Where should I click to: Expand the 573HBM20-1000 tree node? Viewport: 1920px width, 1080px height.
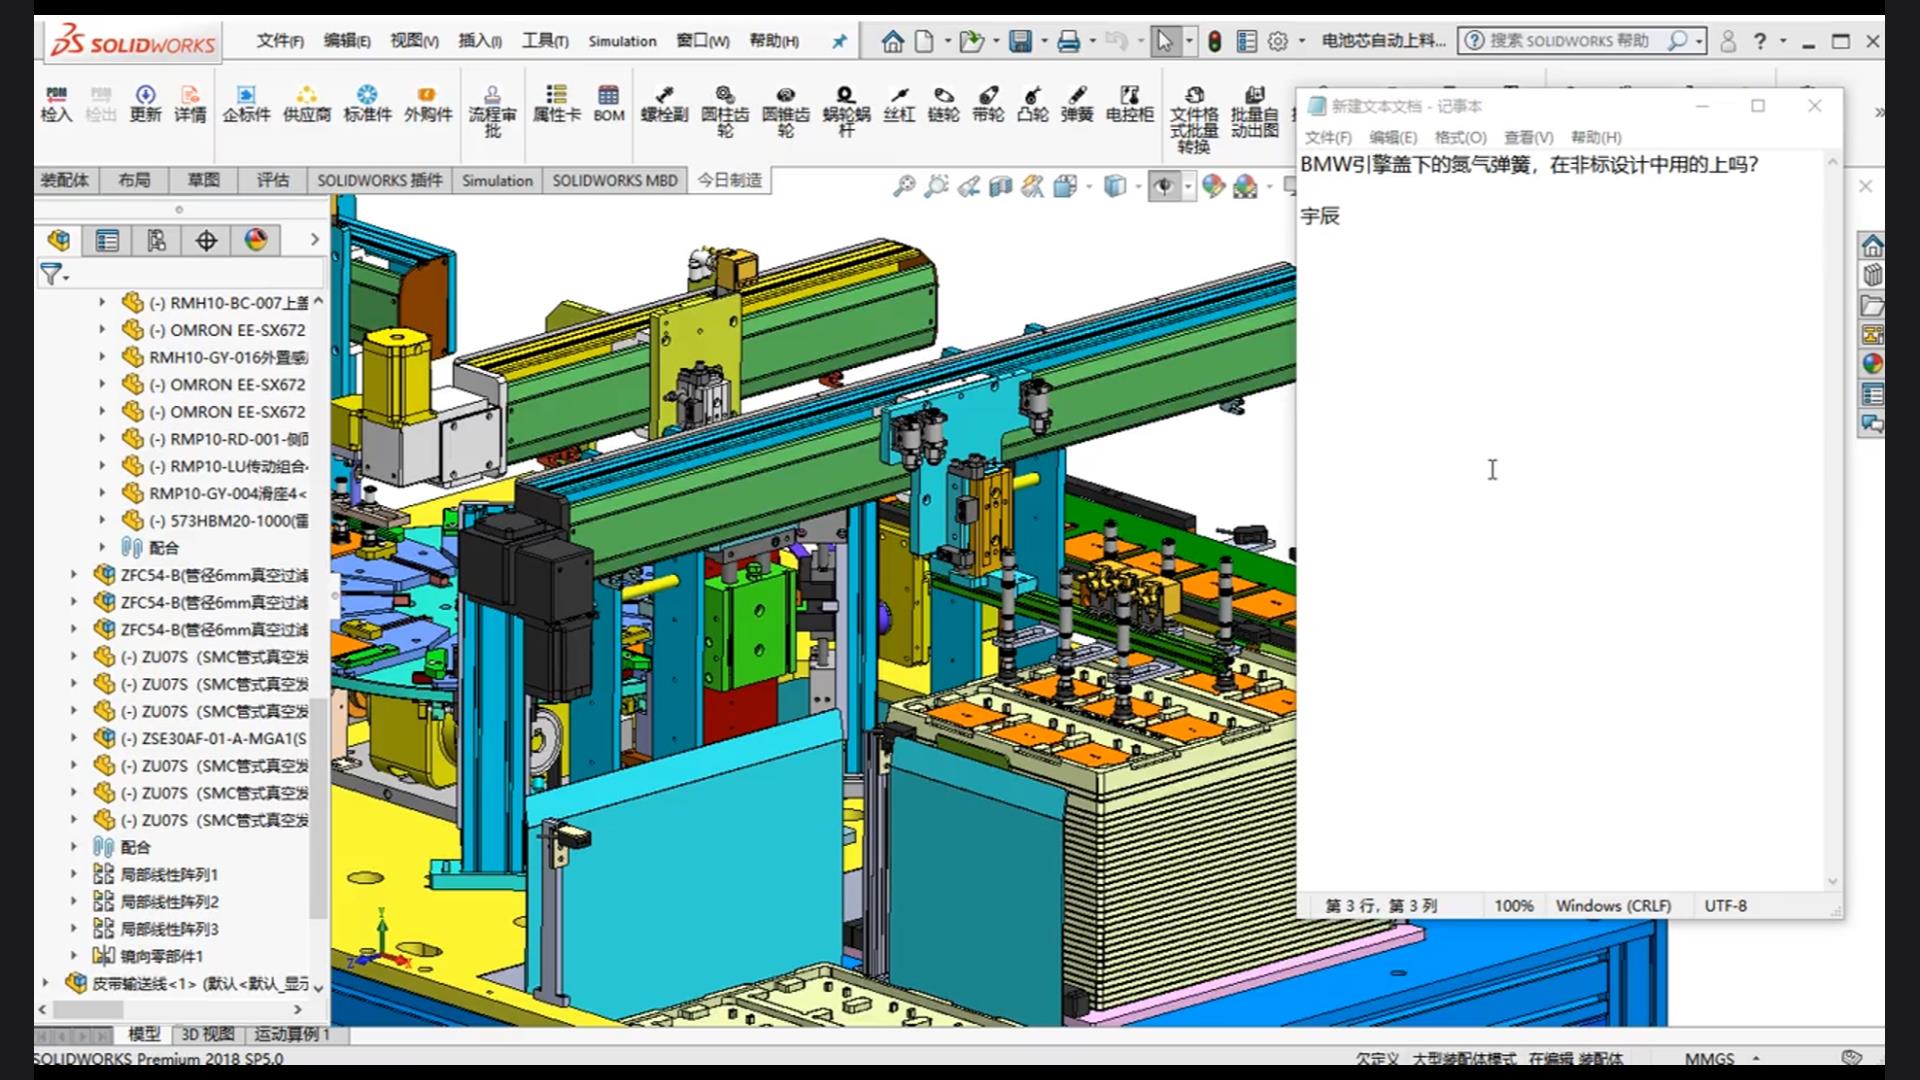(x=102, y=520)
